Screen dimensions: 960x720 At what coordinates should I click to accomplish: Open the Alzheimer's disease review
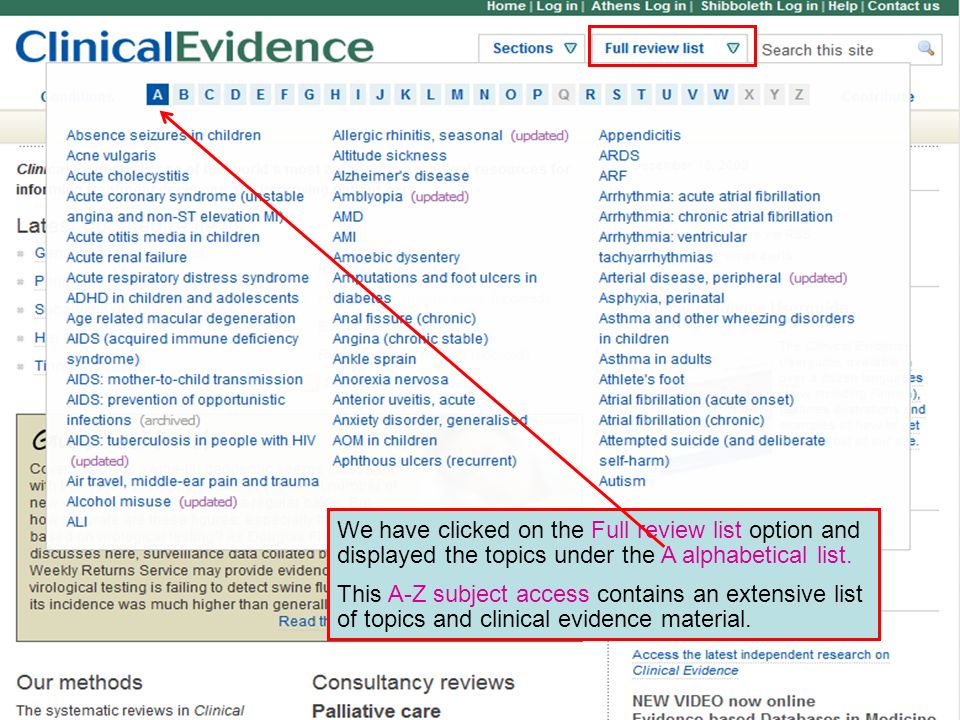[x=400, y=176]
